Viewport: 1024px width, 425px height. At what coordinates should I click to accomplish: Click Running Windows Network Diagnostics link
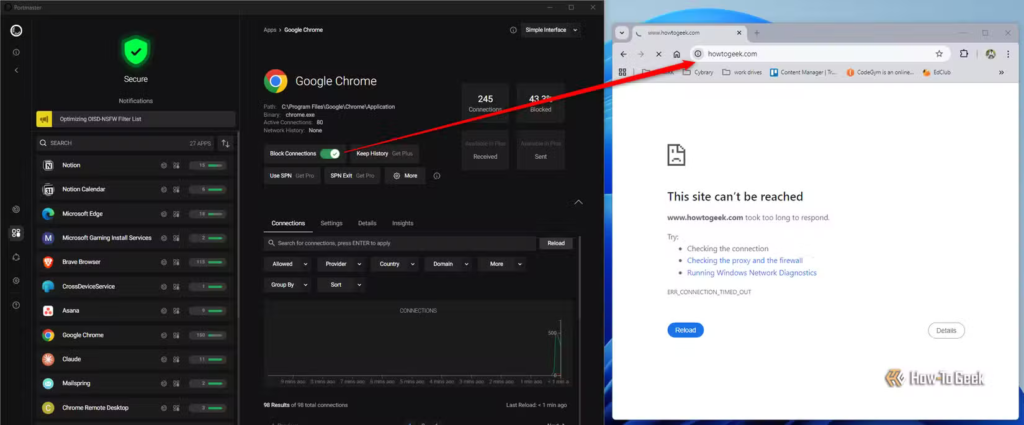point(751,272)
